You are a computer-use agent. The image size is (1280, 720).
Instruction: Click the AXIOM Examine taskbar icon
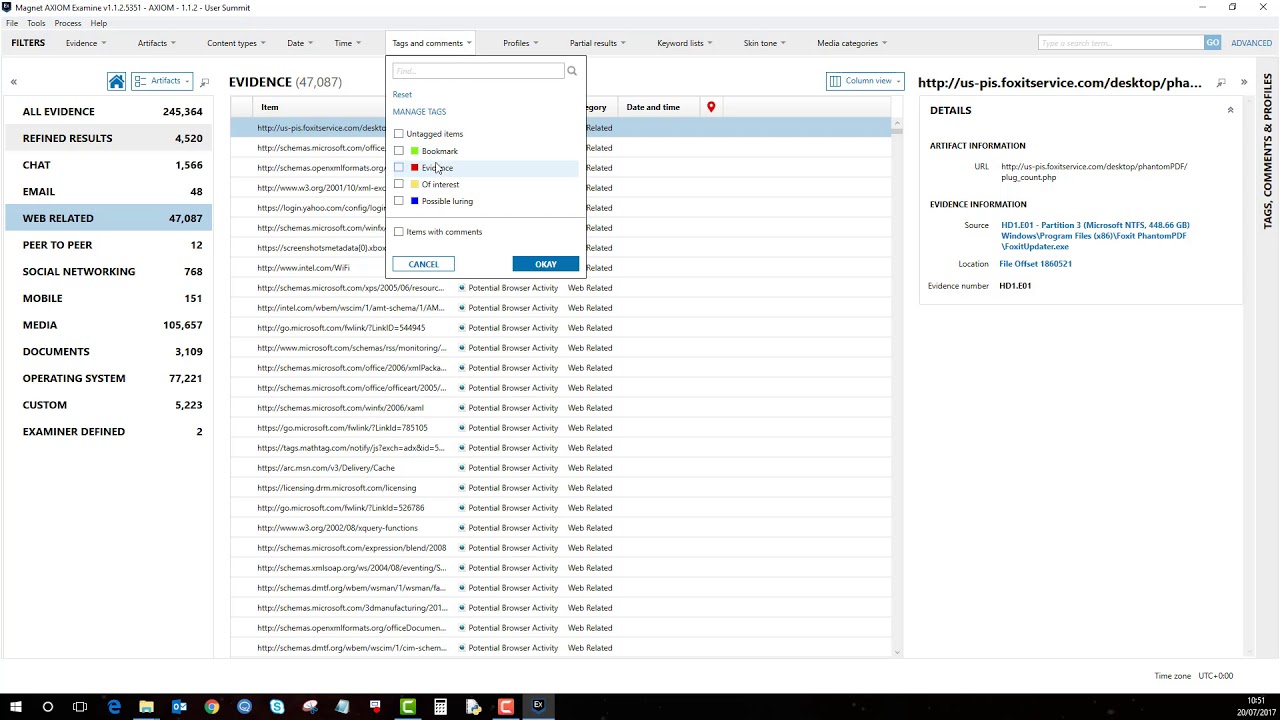538,705
